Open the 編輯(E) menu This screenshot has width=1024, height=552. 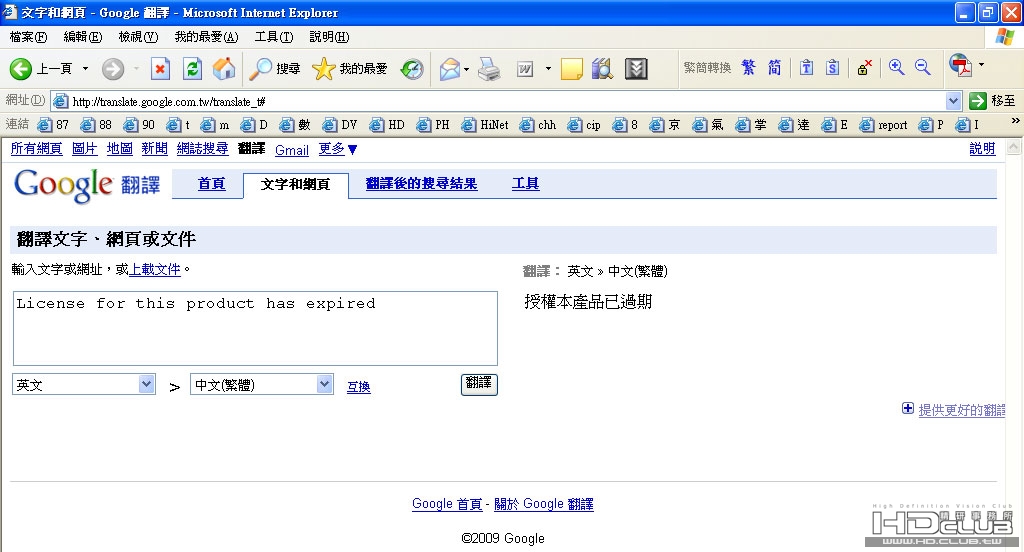click(83, 37)
